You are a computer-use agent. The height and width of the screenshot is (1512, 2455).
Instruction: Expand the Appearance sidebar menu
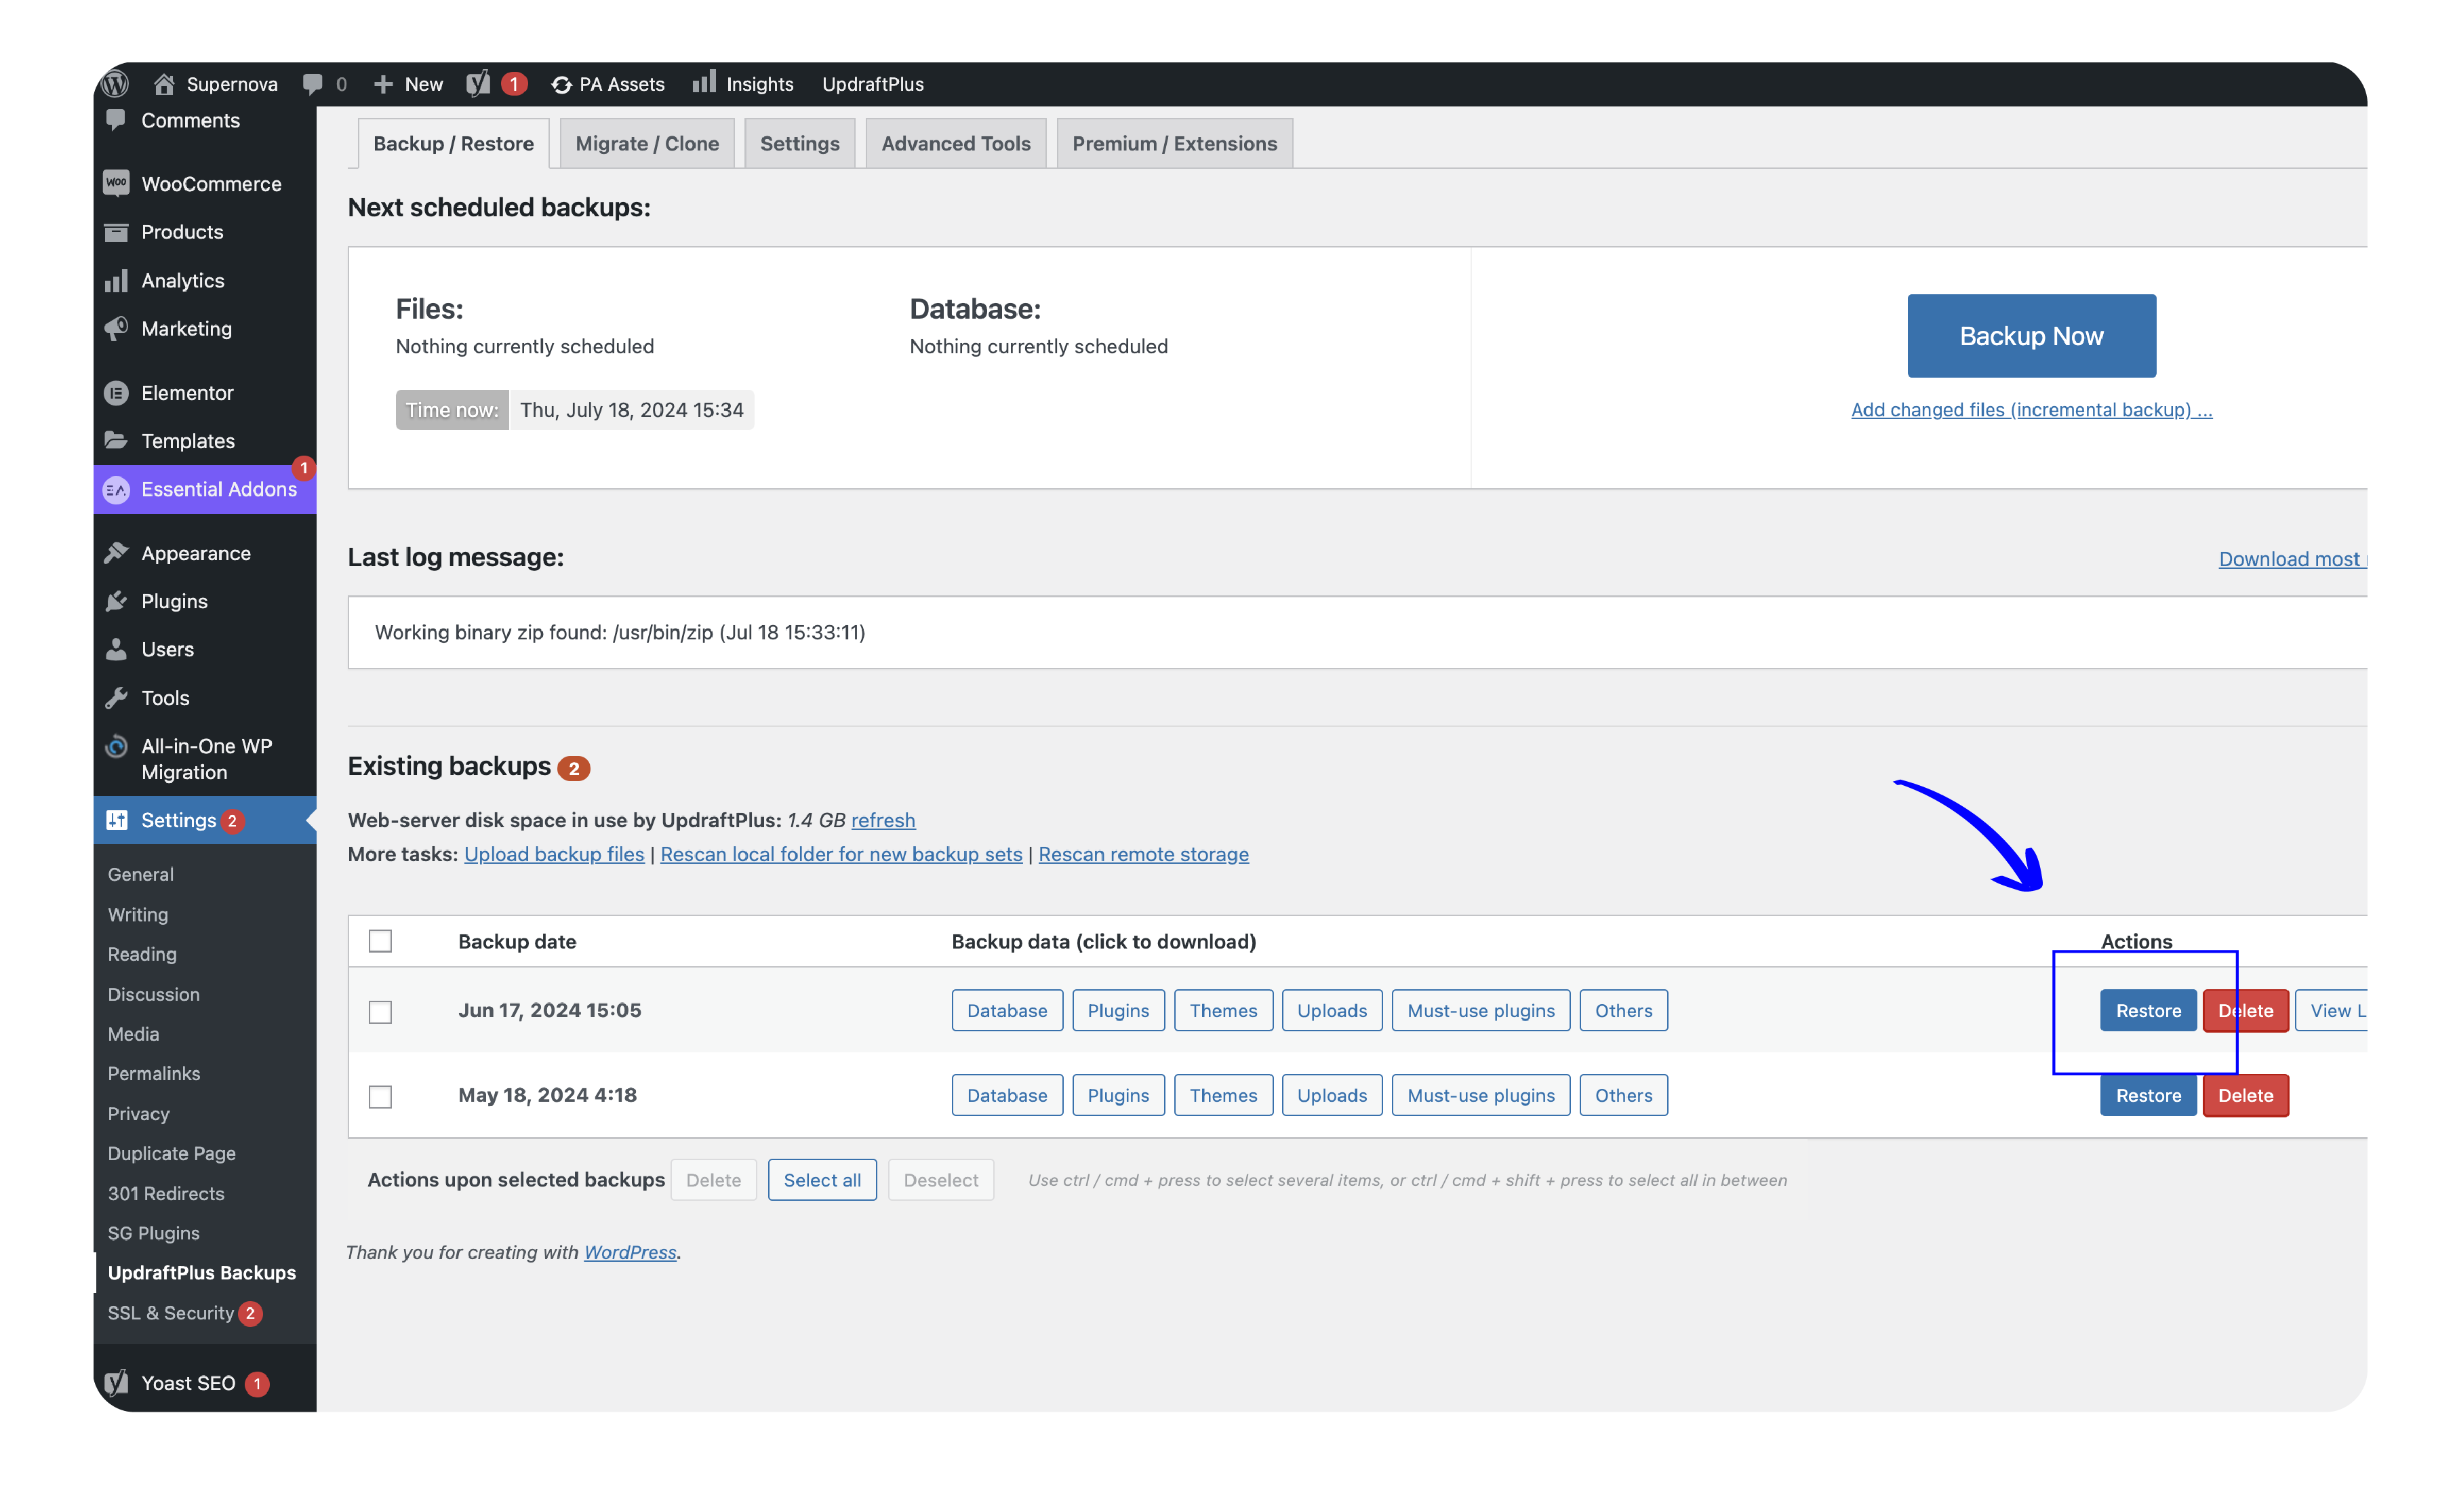point(196,553)
